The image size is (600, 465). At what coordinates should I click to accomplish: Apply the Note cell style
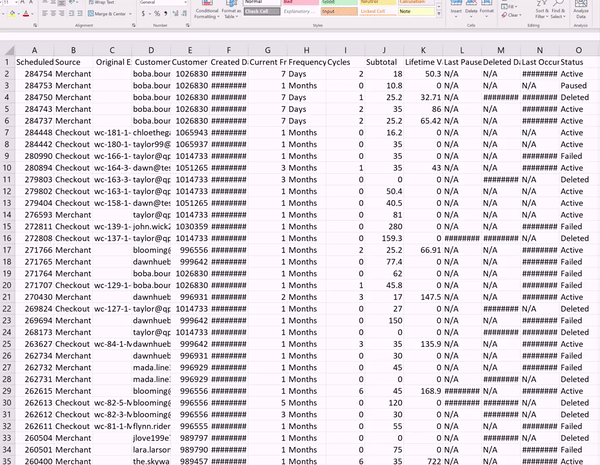click(x=416, y=11)
